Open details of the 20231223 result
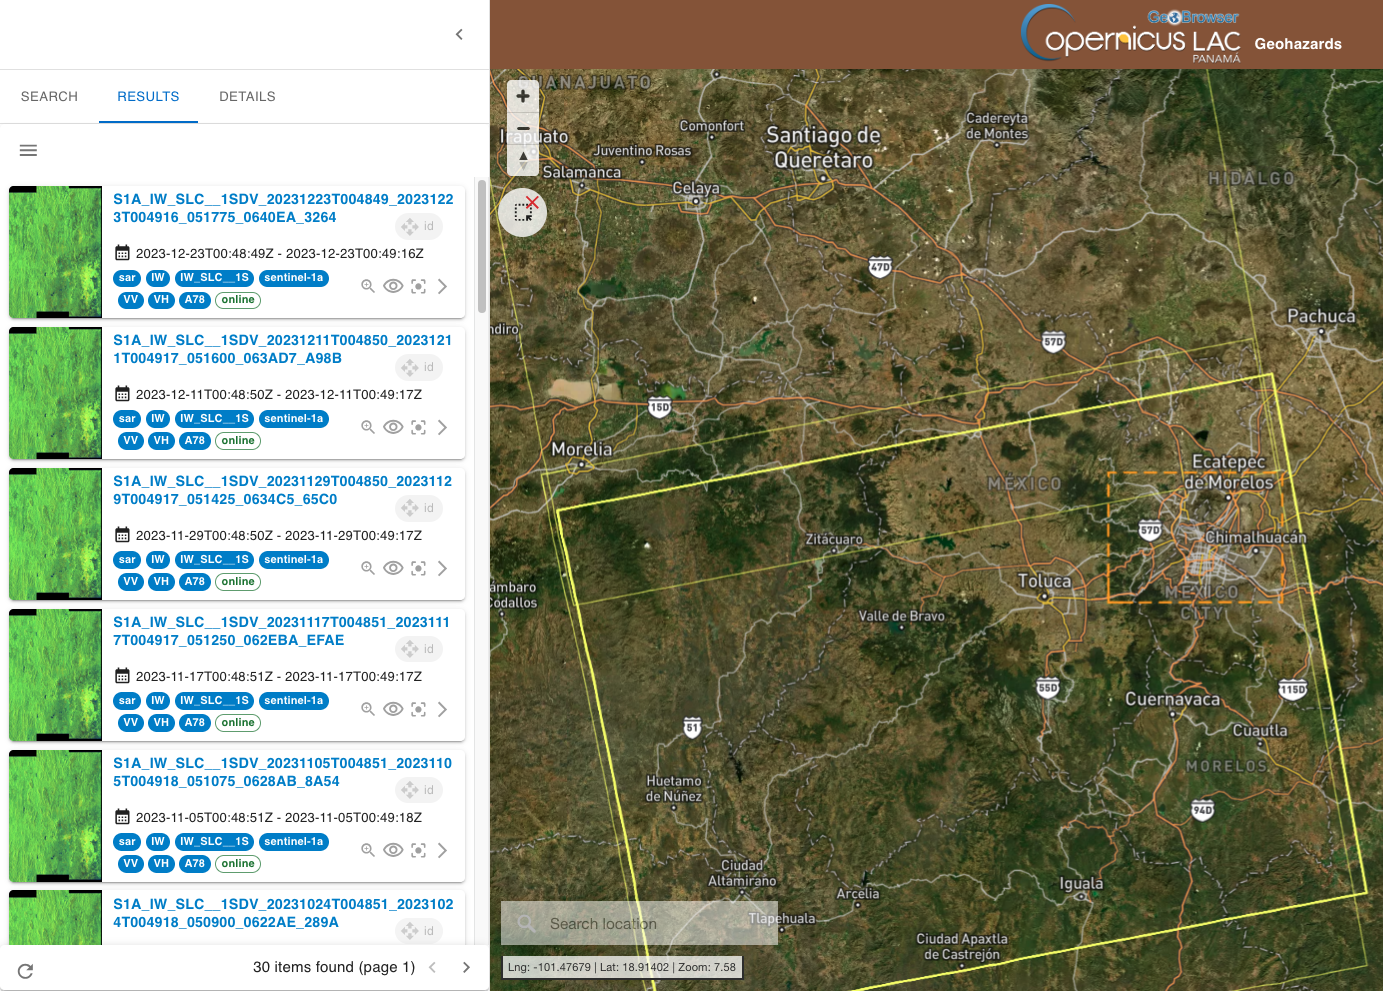Viewport: 1383px width, 991px height. click(442, 286)
